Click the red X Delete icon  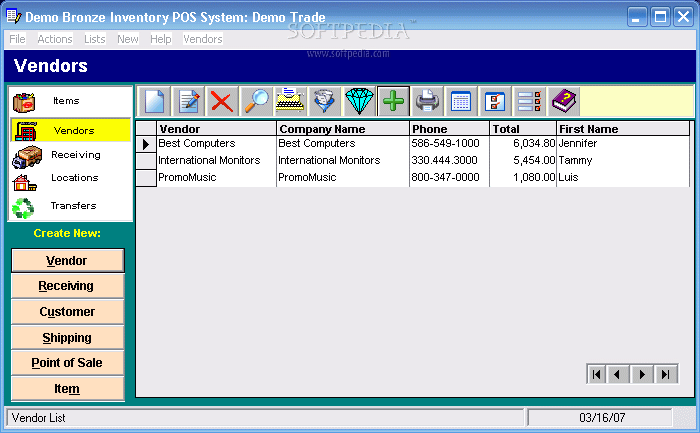(x=222, y=101)
